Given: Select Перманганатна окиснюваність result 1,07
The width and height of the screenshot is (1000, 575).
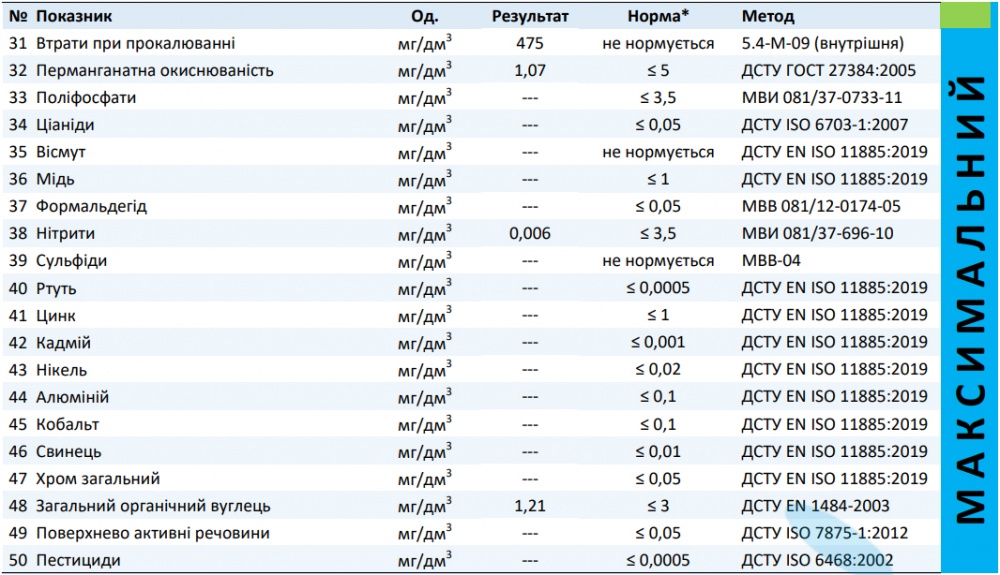Looking at the screenshot, I should 530,71.
